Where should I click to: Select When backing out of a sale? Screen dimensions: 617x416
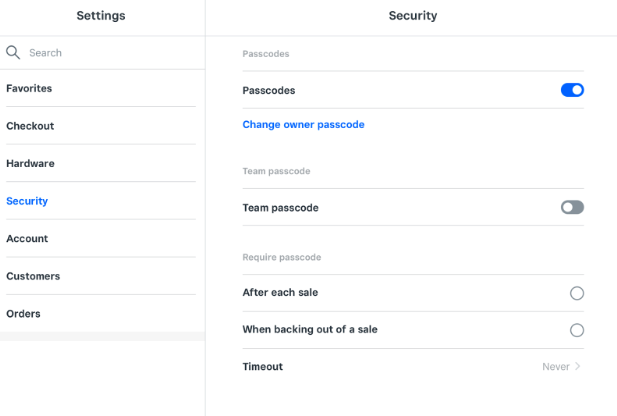coord(576,330)
